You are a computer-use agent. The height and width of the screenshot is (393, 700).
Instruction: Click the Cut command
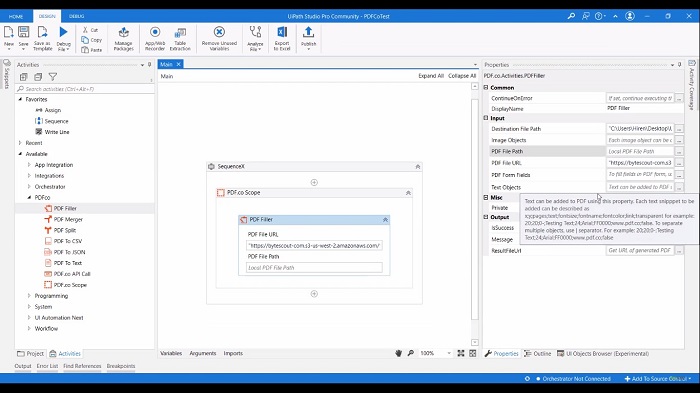click(90, 30)
